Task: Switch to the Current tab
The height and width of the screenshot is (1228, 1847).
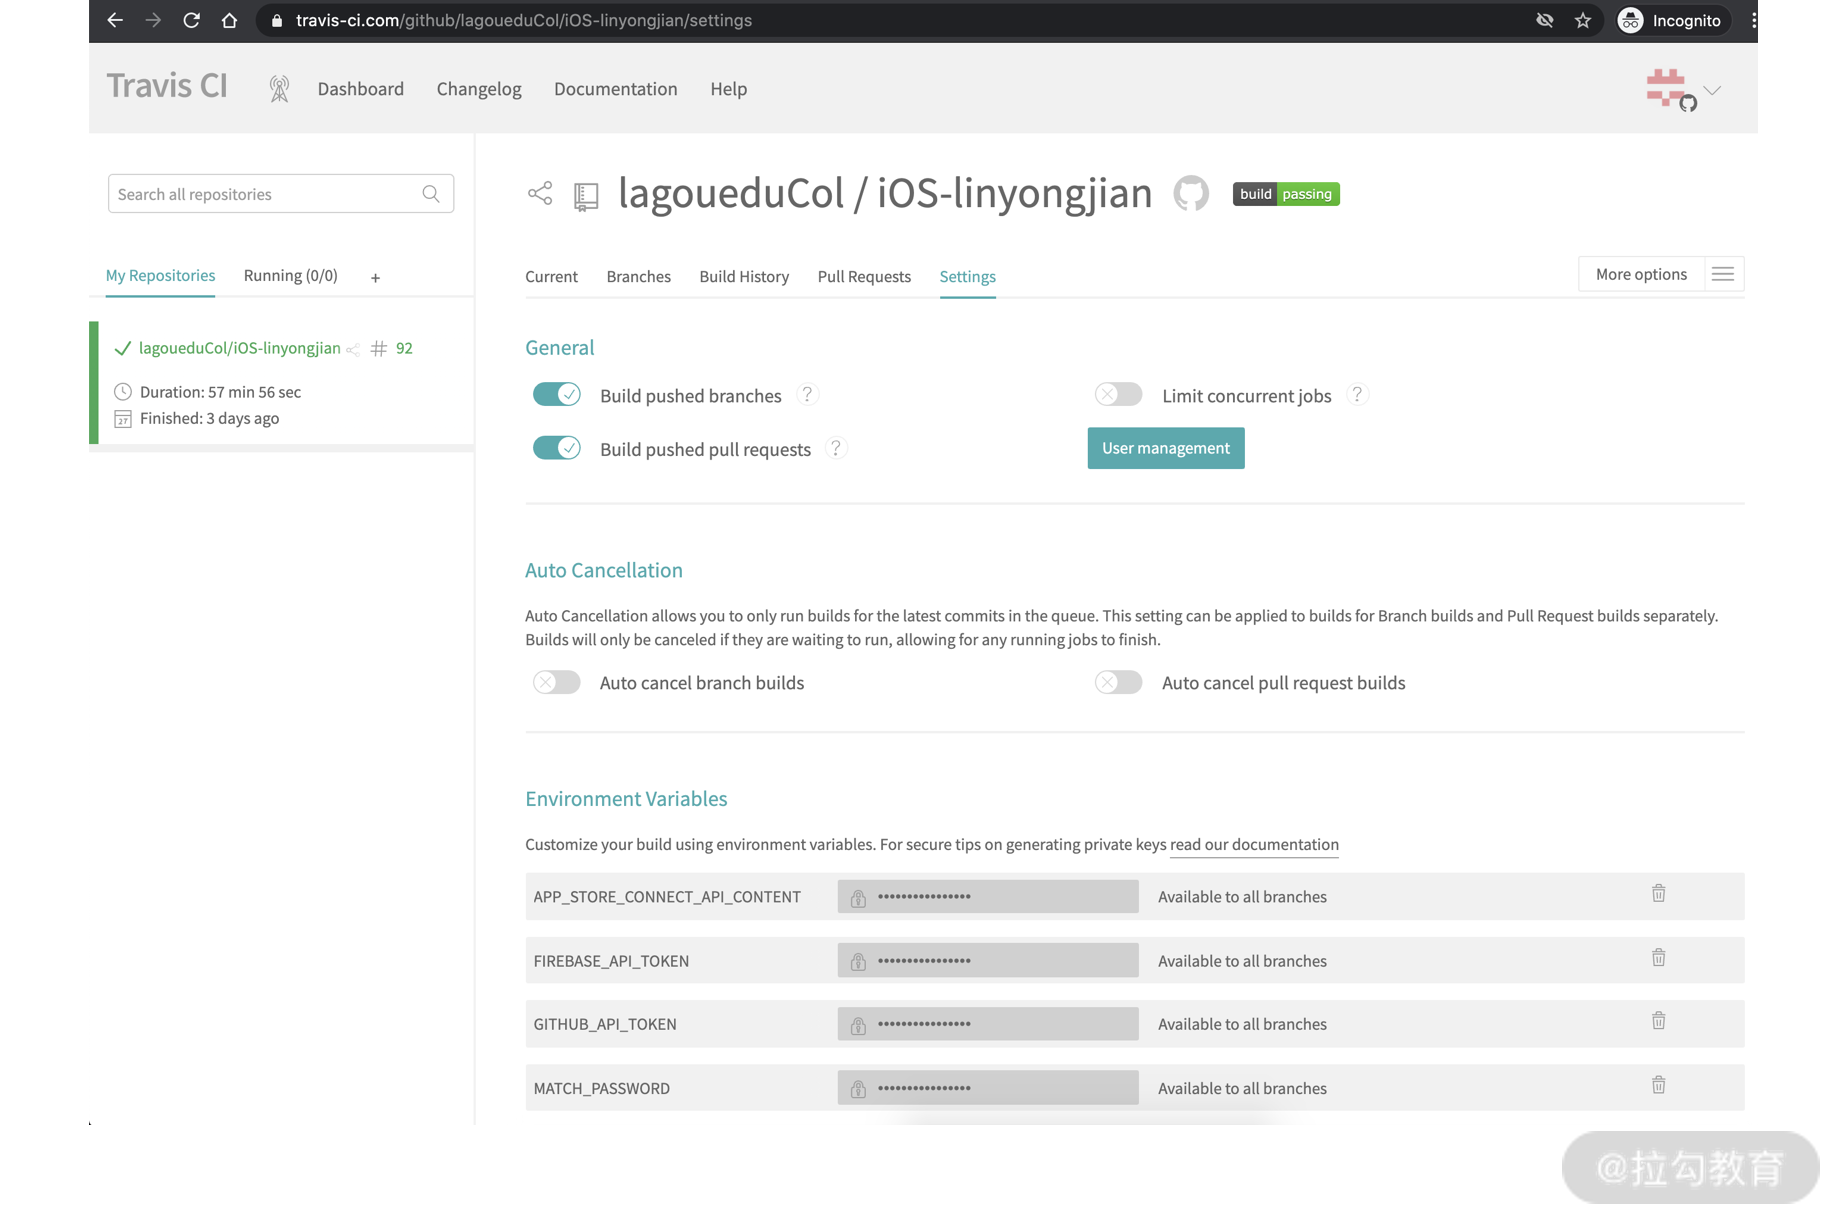Action: 551,277
